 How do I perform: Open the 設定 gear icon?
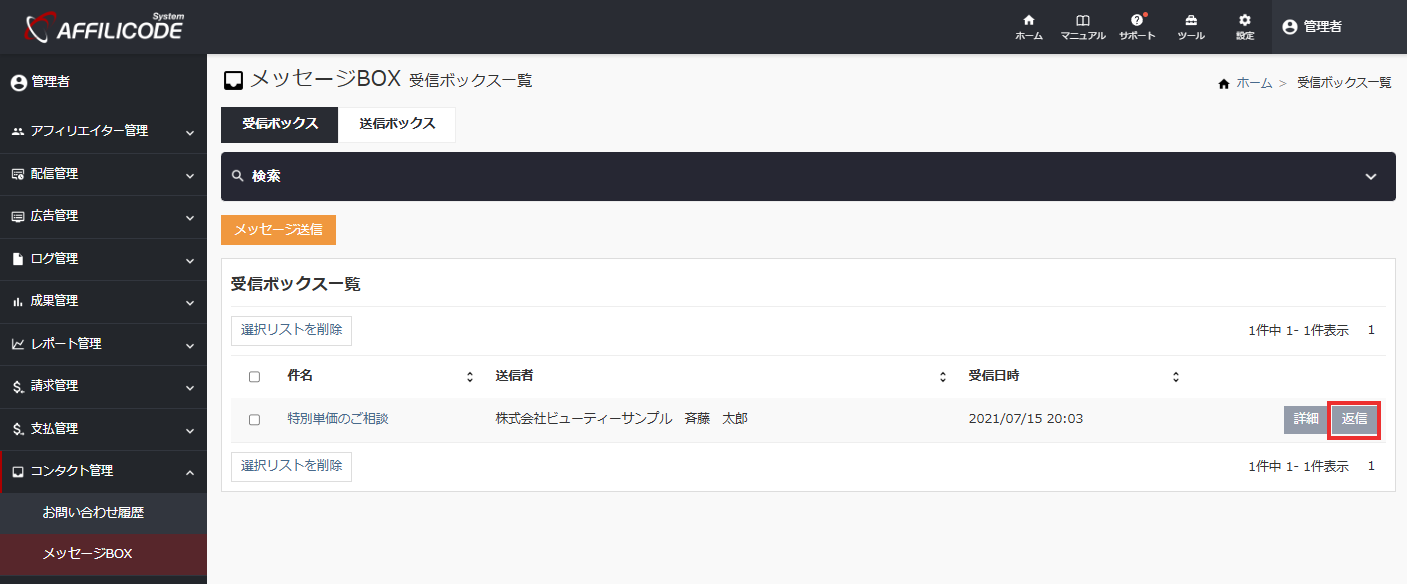[1244, 27]
